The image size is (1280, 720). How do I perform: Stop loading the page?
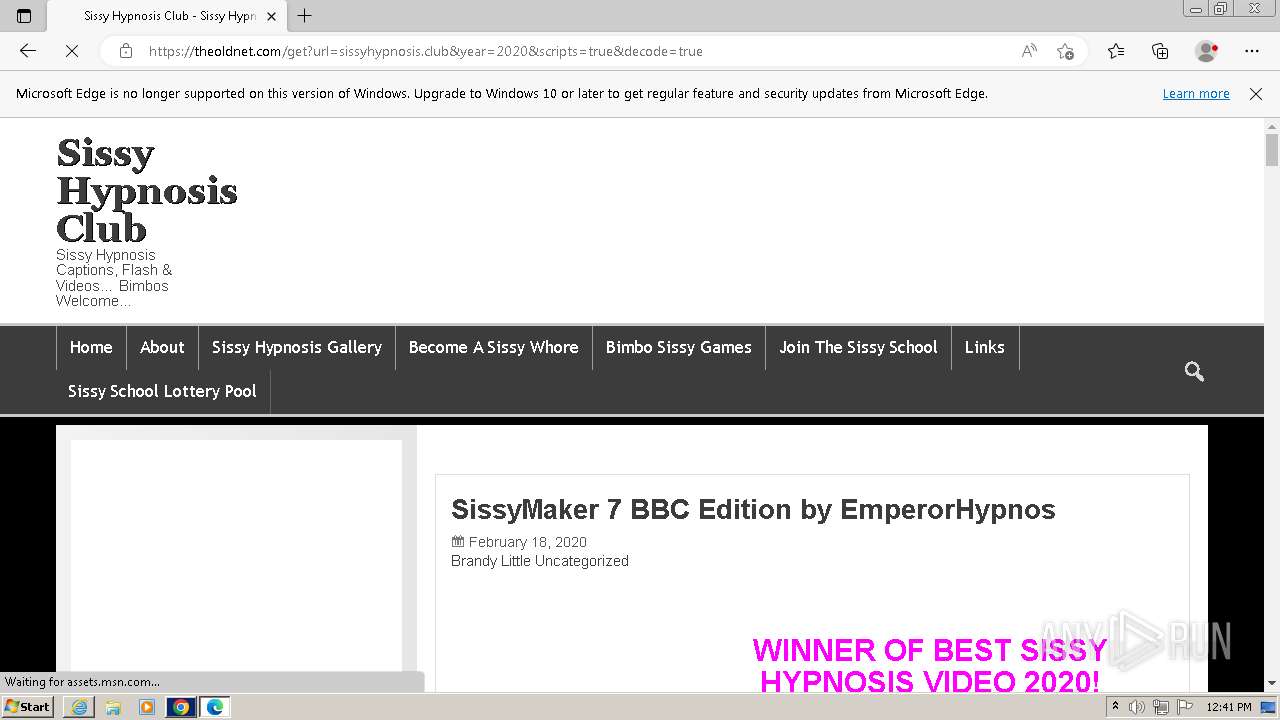(72, 51)
